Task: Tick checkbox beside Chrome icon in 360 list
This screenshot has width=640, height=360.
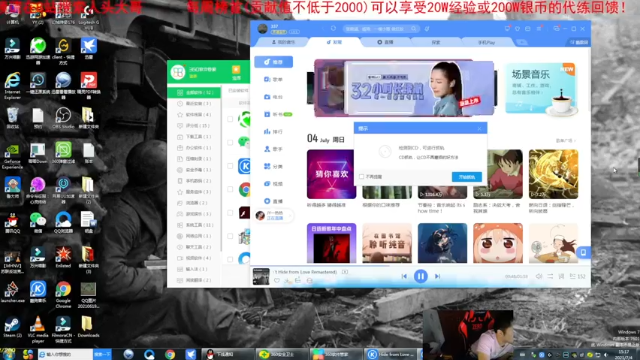Action: (x=230, y=189)
